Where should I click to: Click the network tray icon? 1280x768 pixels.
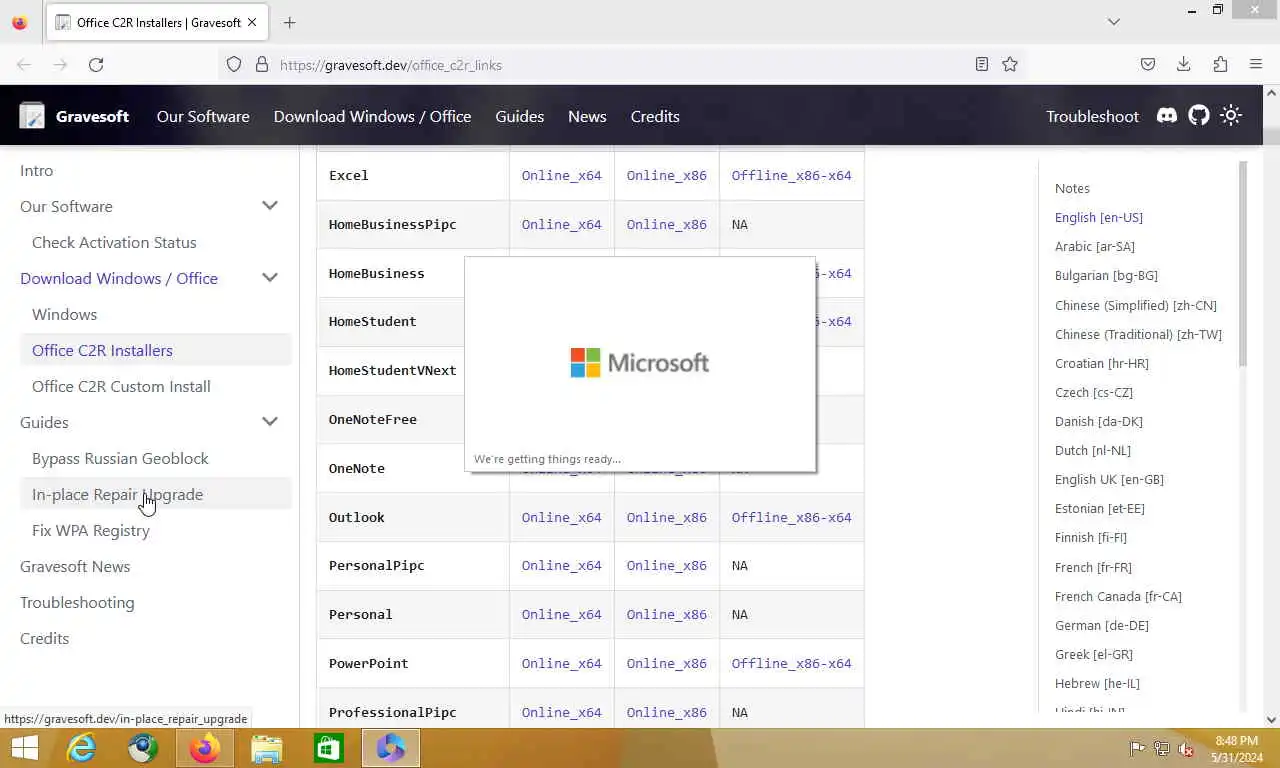tap(1162, 748)
